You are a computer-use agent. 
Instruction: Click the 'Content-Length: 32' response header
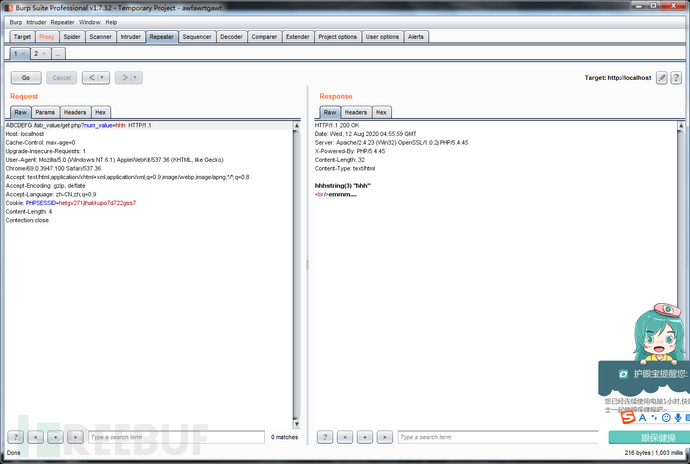point(340,160)
